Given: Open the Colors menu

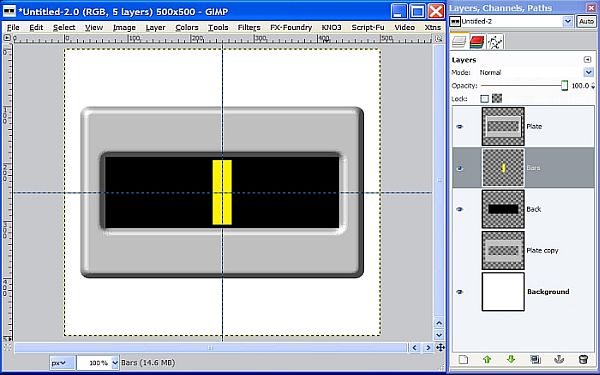Looking at the screenshot, I should point(187,28).
